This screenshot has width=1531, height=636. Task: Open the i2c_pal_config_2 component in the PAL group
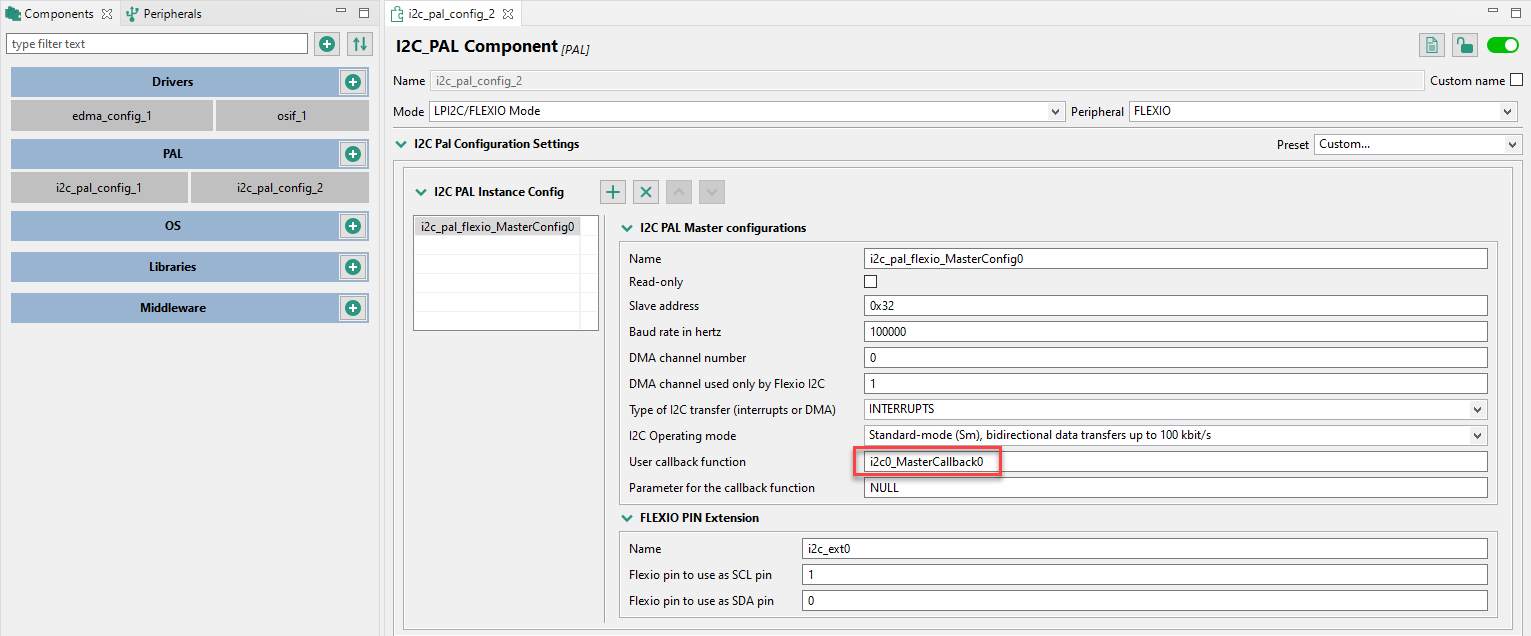[280, 188]
